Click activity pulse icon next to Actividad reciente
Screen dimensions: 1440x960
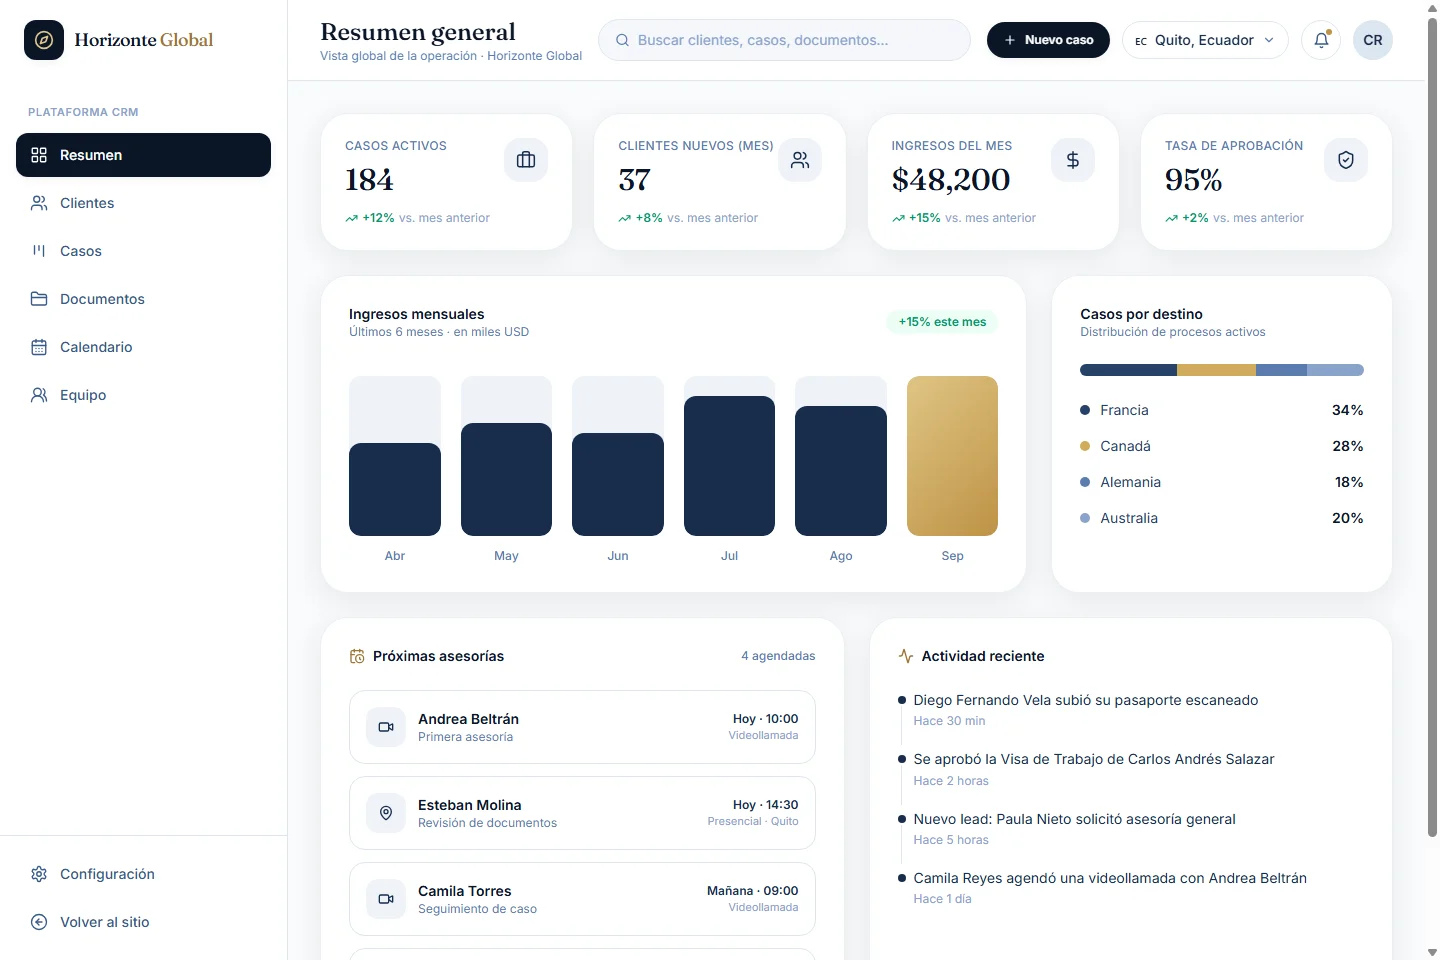(906, 656)
